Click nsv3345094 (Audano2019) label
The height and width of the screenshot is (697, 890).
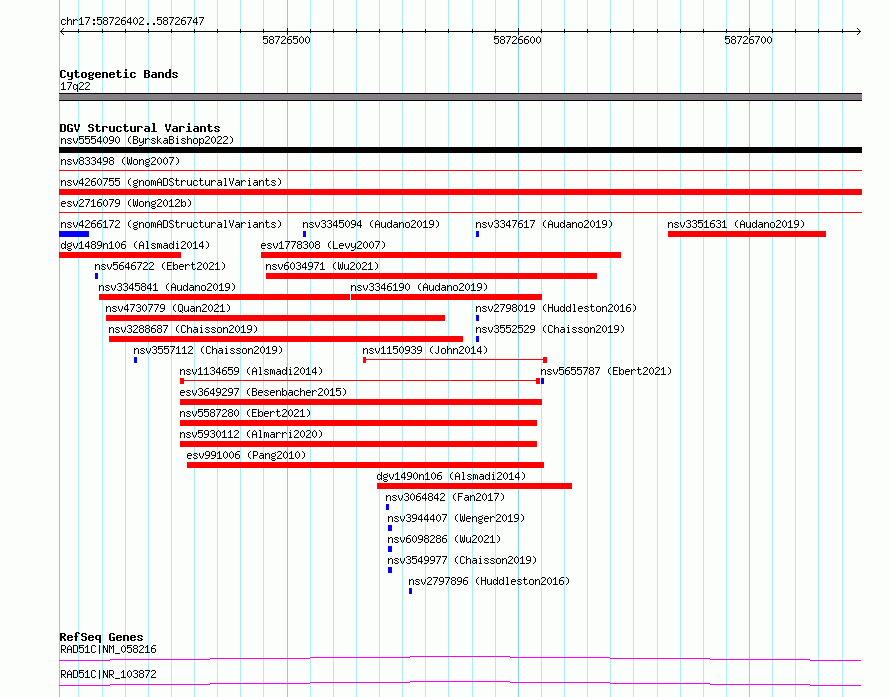coord(371,224)
